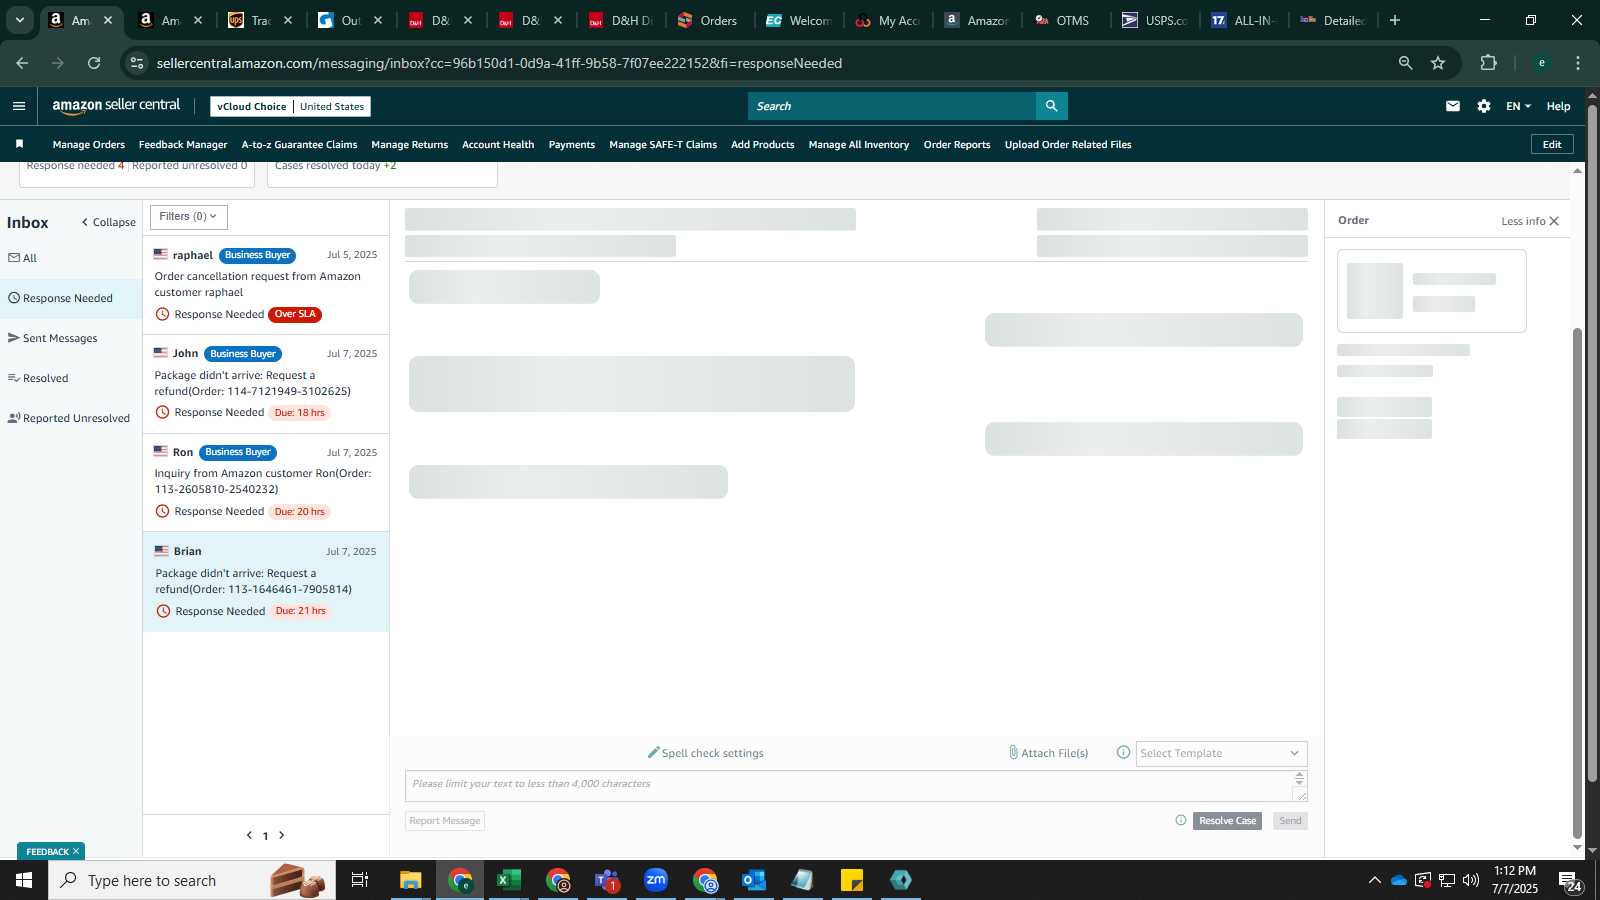Open the Sent Messages folder
1600x900 pixels.
53,338
